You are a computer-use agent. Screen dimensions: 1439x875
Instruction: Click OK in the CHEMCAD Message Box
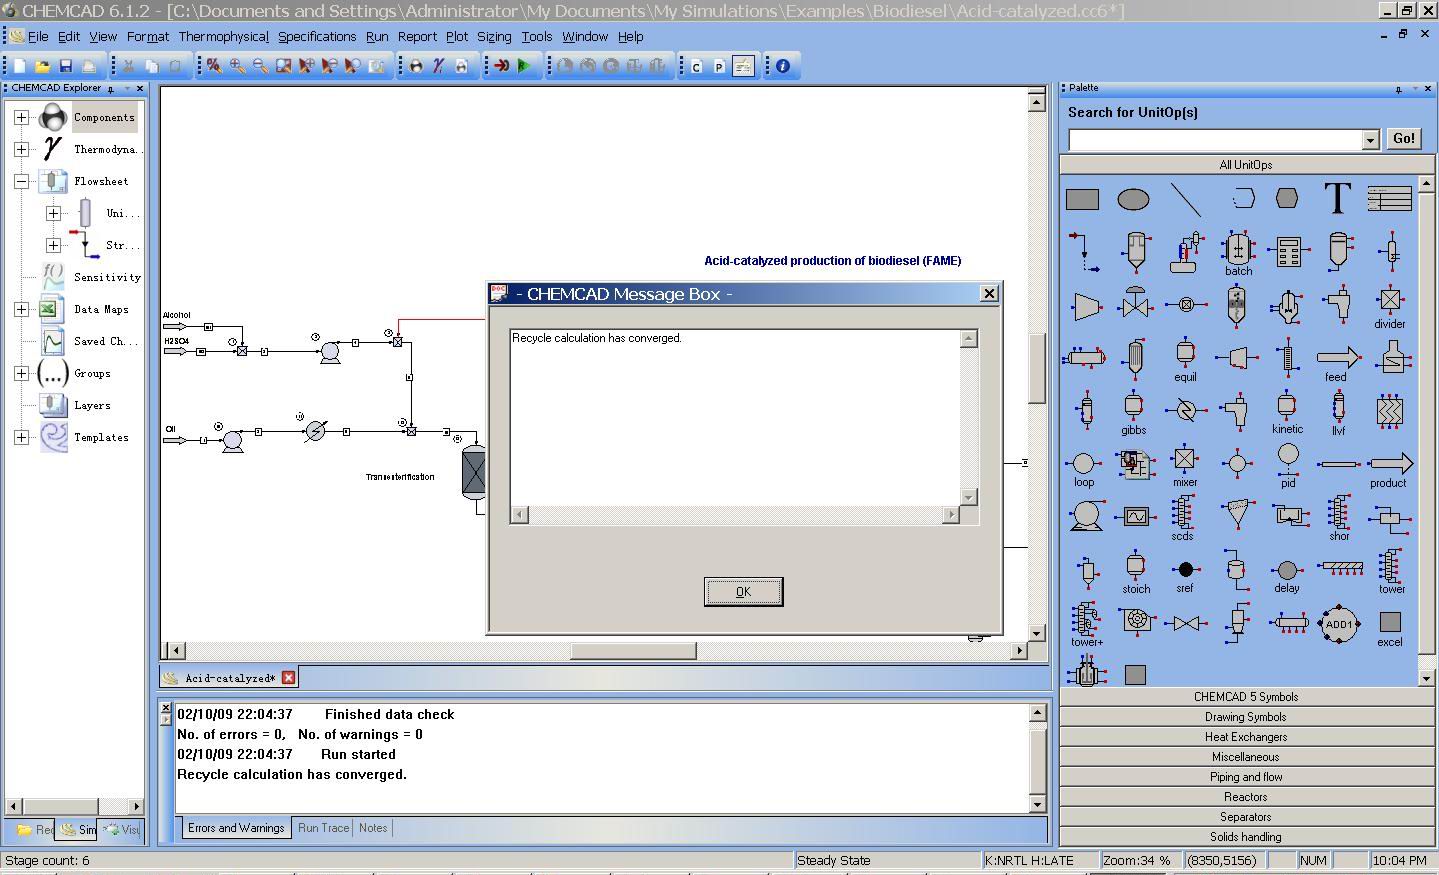(743, 592)
